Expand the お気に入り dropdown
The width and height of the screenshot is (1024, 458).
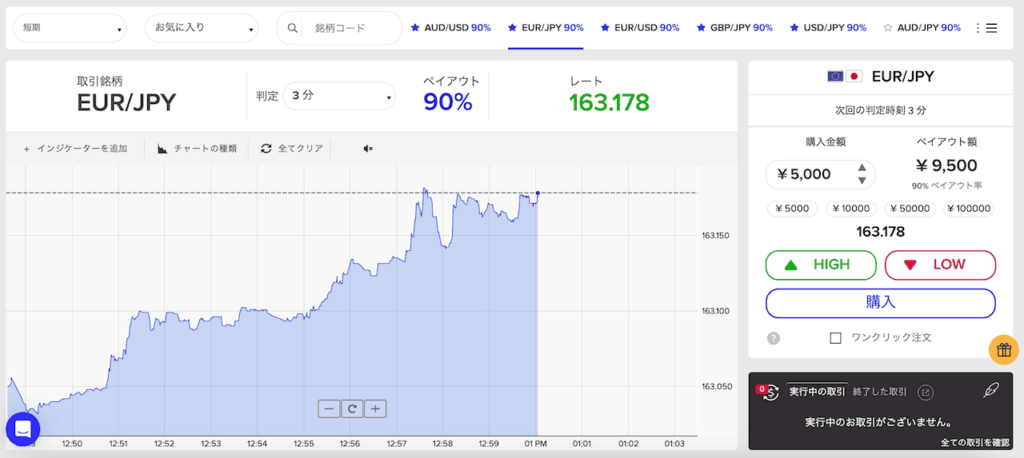pos(201,28)
